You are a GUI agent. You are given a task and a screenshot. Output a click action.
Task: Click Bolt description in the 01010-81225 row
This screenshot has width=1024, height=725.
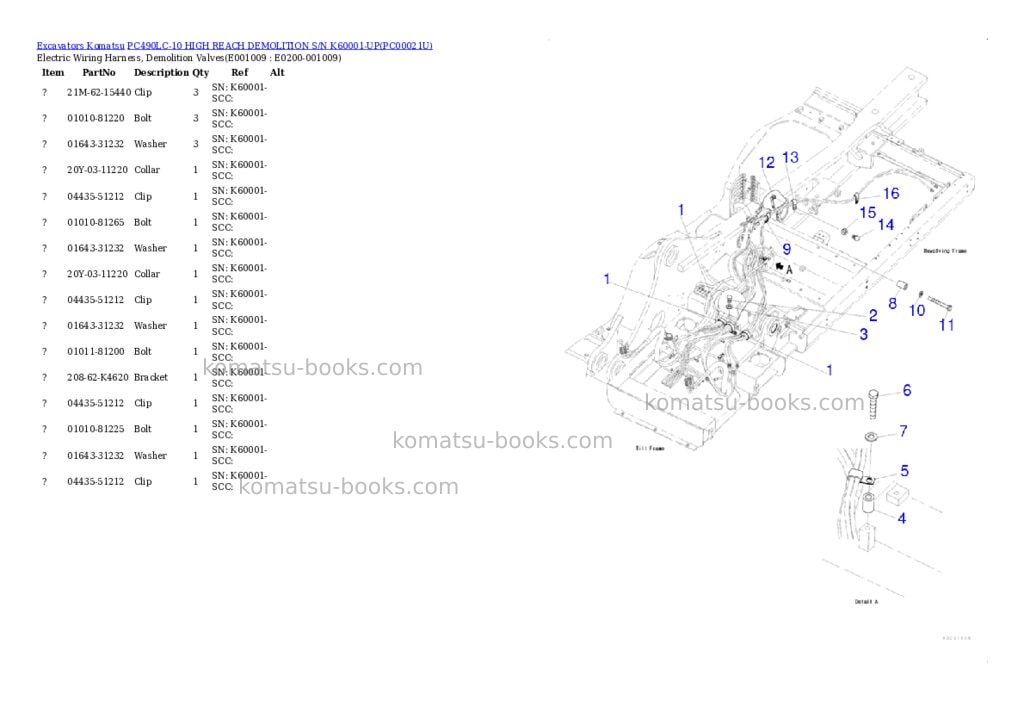click(x=142, y=429)
